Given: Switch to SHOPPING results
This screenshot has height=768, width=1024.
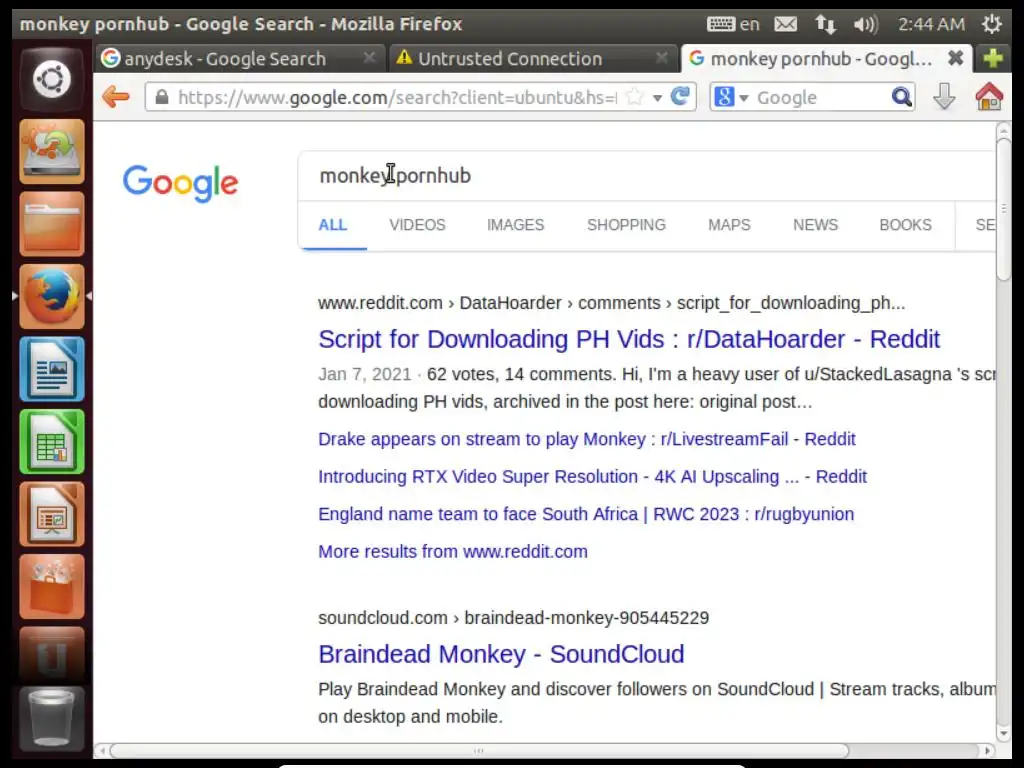Looking at the screenshot, I should click(626, 225).
